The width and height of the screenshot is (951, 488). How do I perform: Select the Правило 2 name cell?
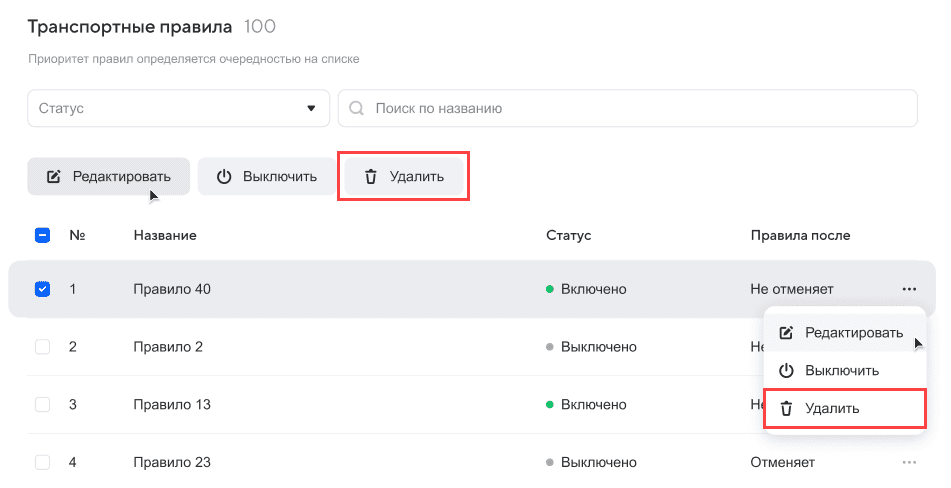coord(168,347)
